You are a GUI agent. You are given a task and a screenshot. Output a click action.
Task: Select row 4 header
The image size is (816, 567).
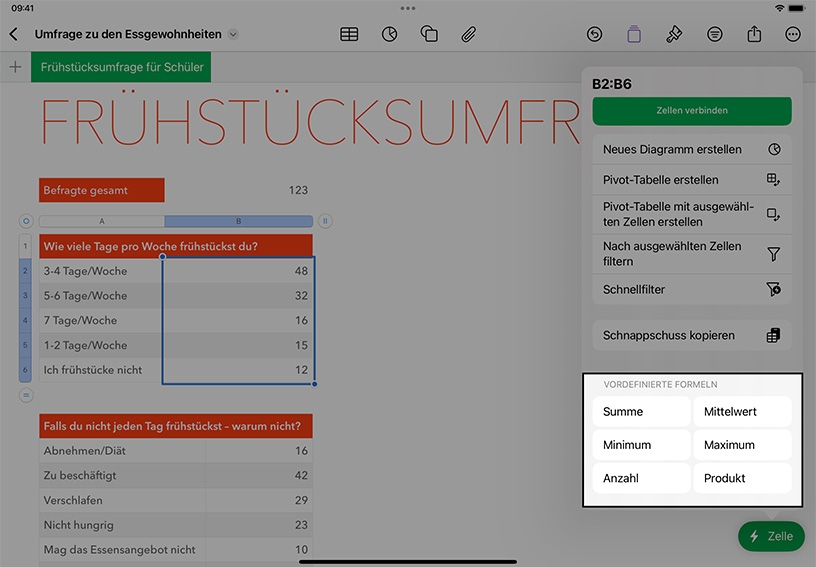(25, 320)
